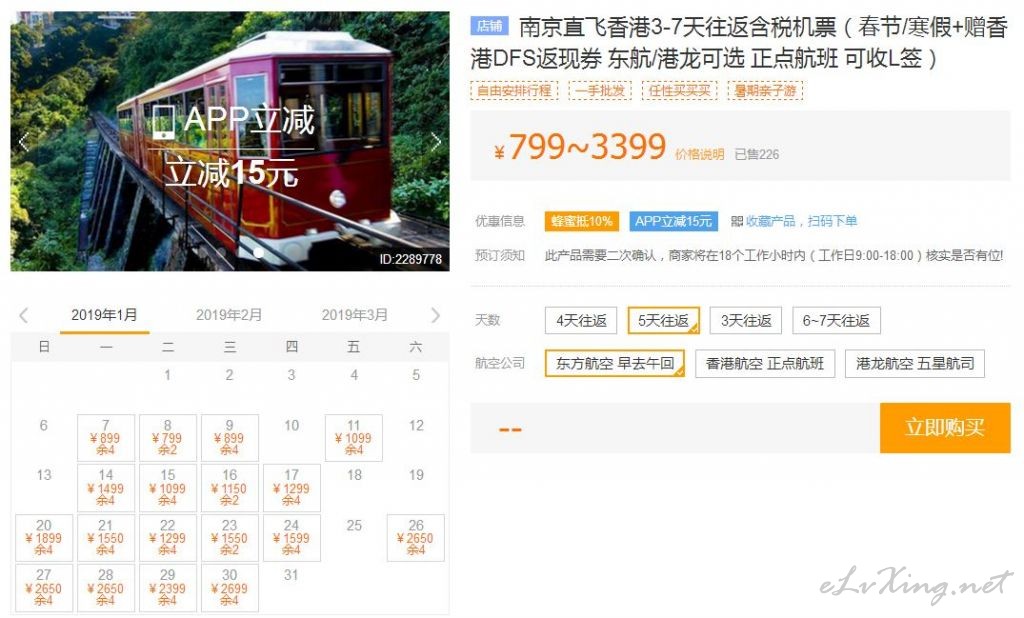This screenshot has width=1024, height=618.
Task: Pick 香港航空 正点航班 airline option
Action: [765, 363]
